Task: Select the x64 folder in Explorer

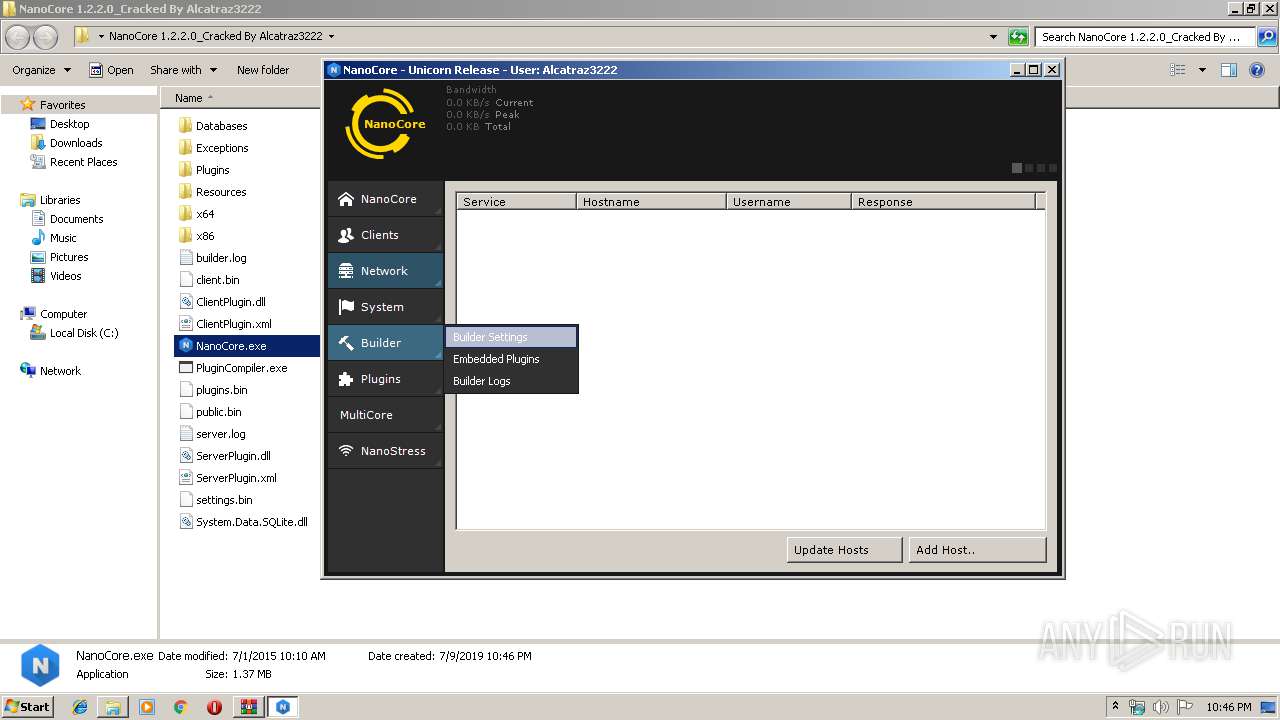Action: [x=196, y=214]
